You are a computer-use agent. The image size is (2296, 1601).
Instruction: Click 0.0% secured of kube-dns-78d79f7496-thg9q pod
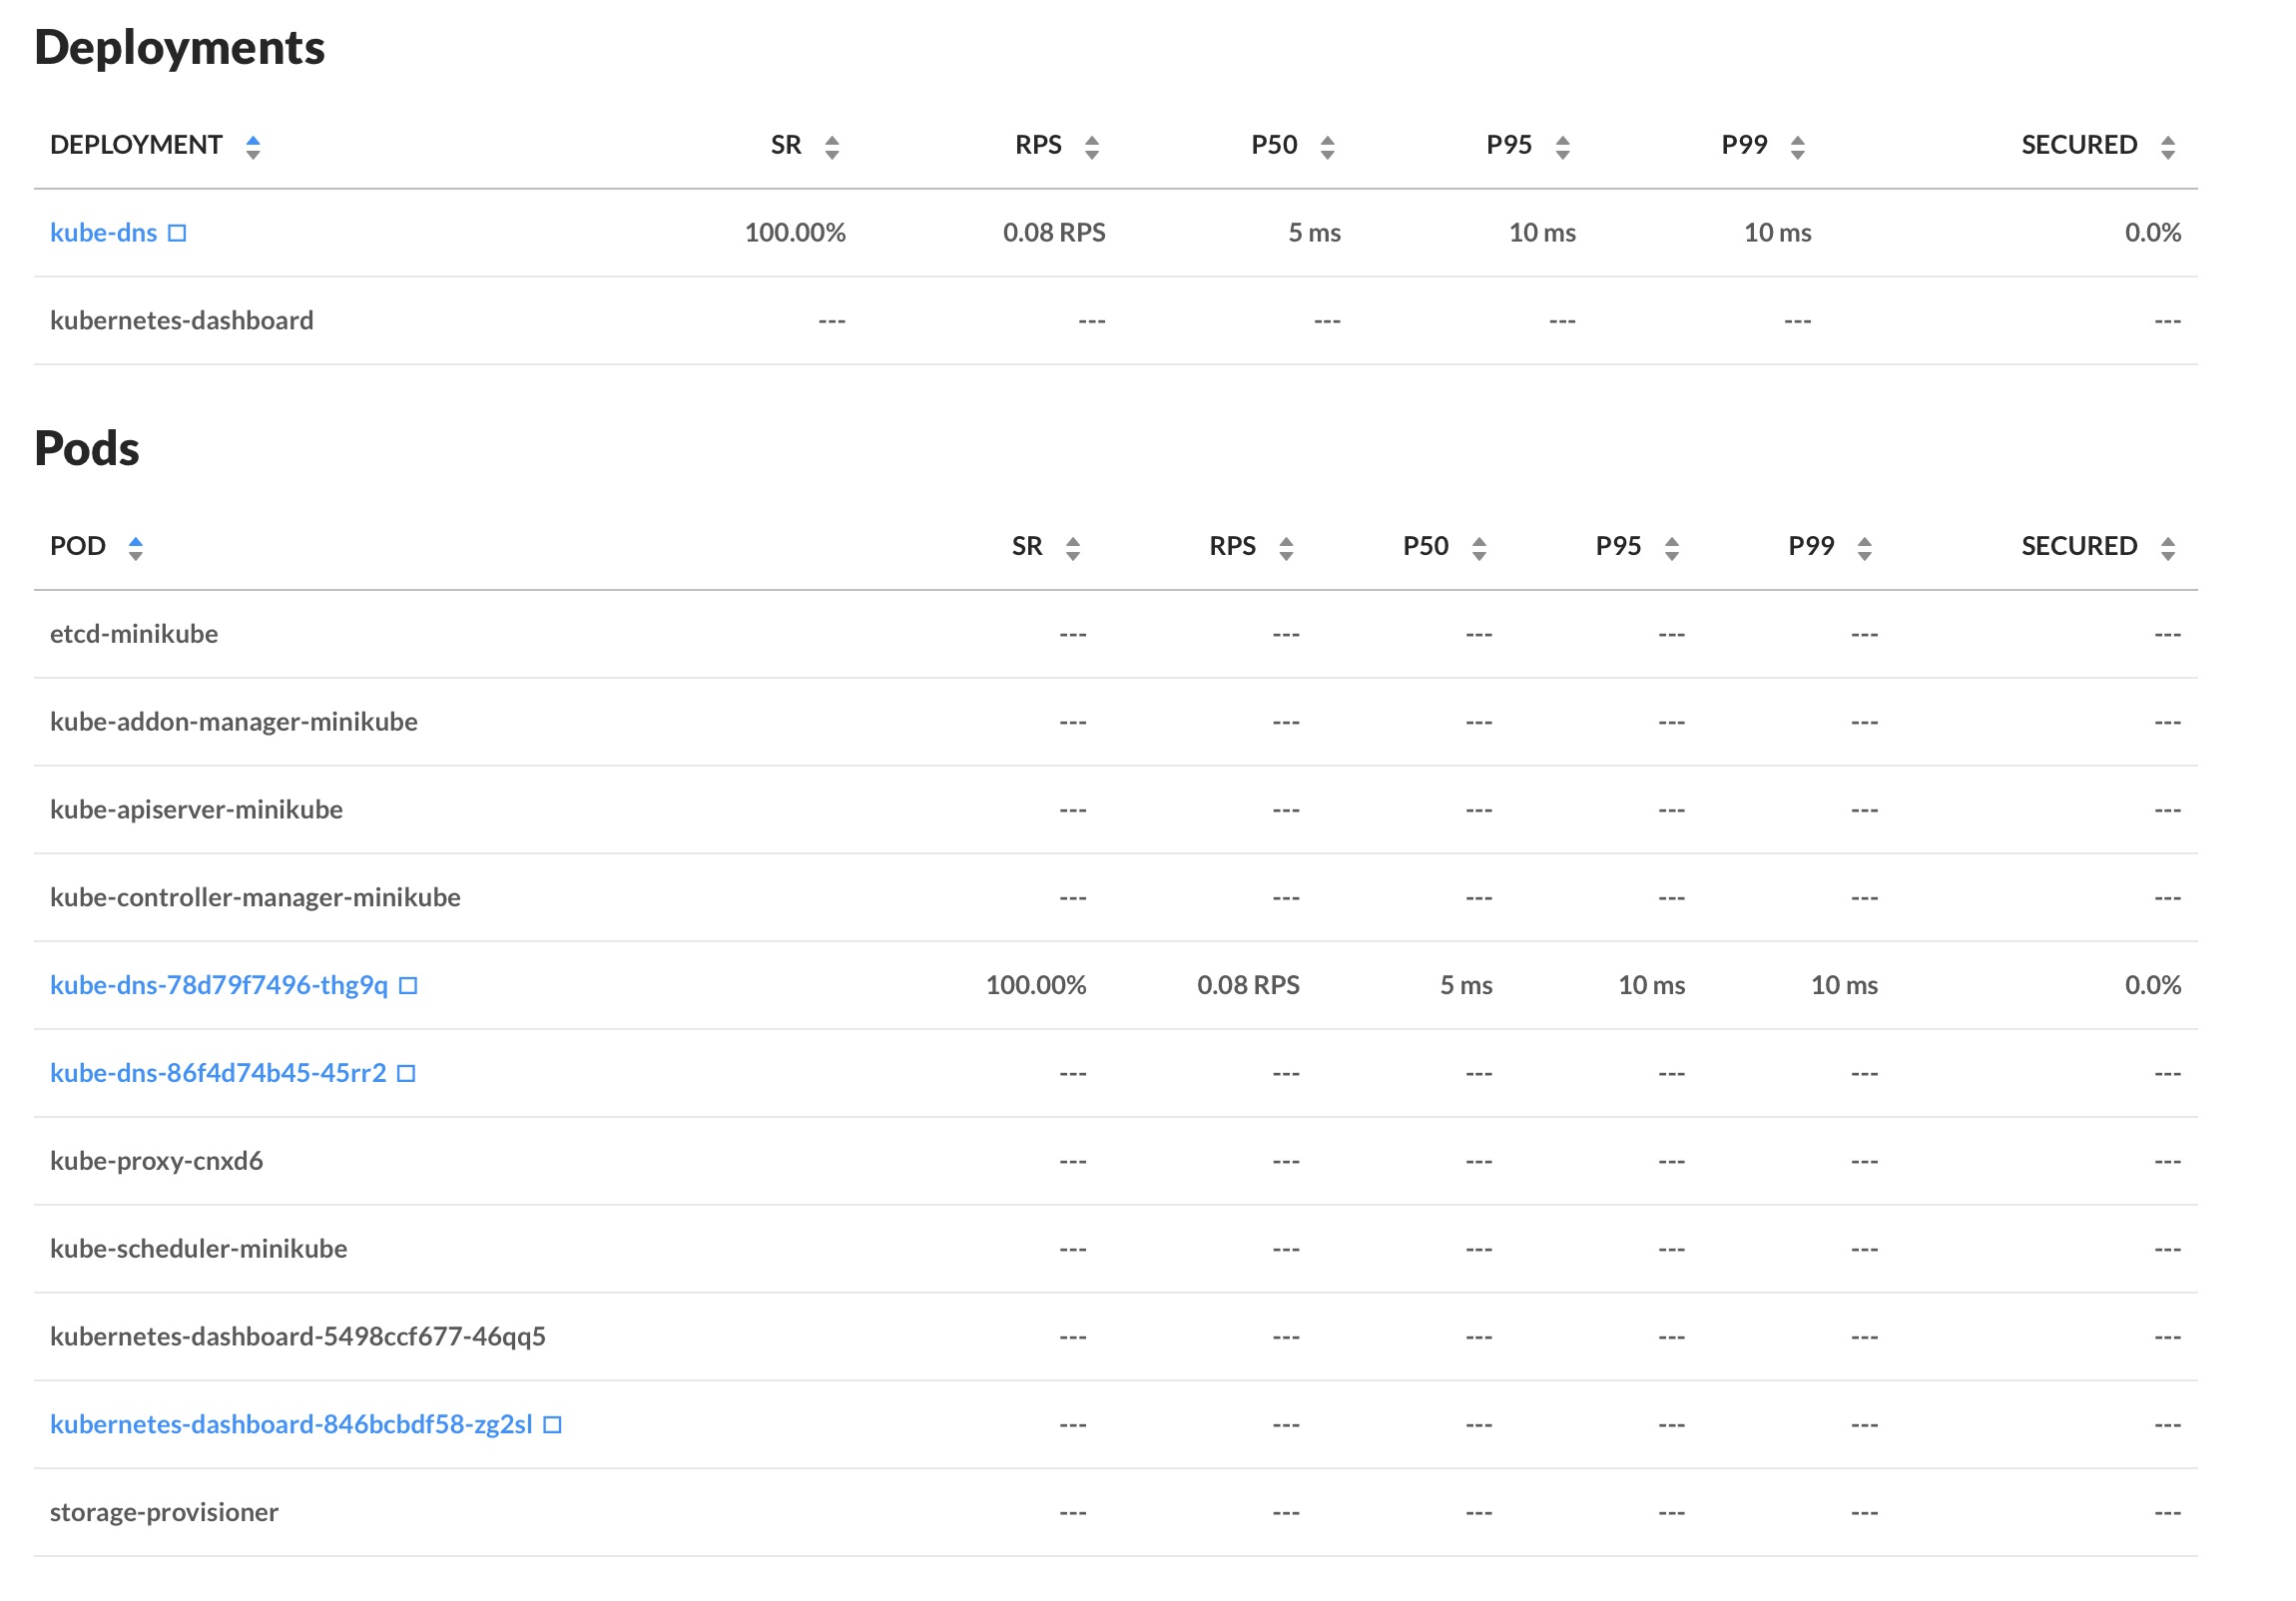2152,986
